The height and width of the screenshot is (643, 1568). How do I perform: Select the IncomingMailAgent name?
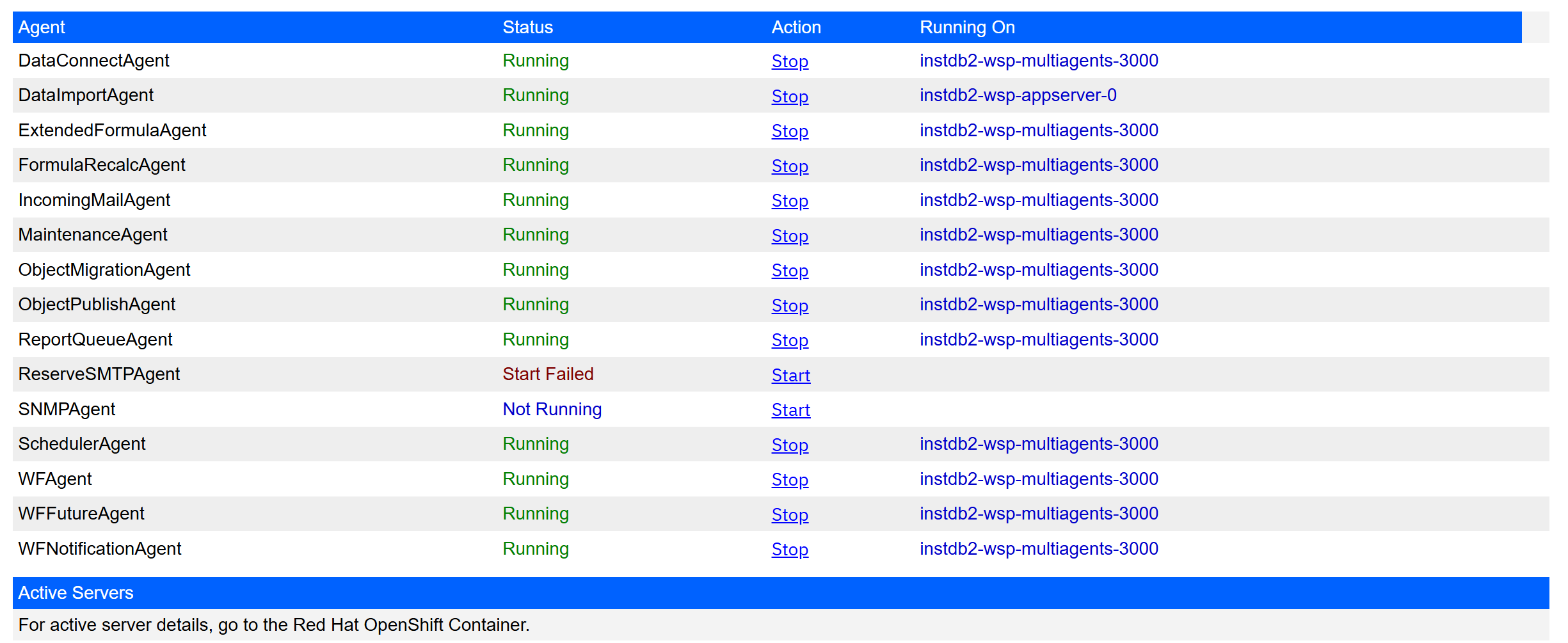pos(94,200)
